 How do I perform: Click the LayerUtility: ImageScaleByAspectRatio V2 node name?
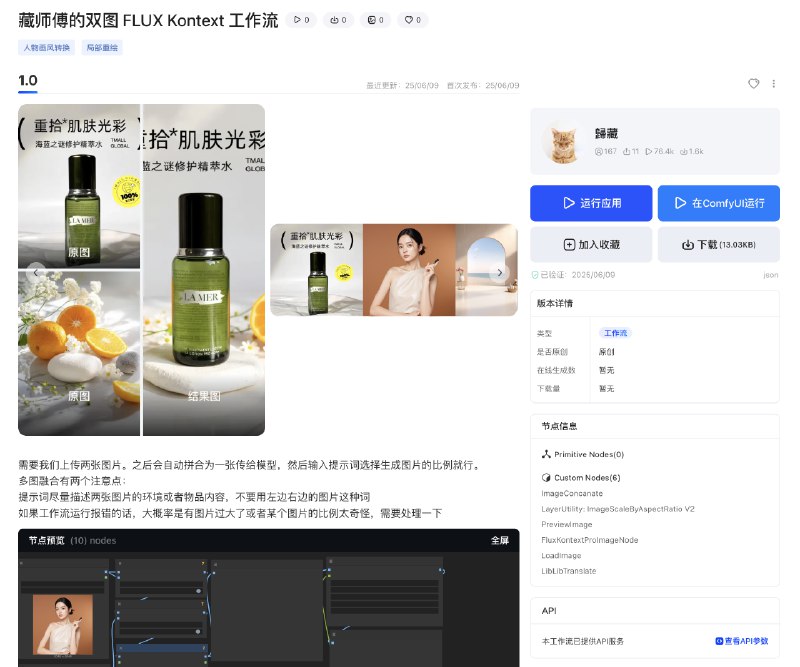(x=618, y=509)
